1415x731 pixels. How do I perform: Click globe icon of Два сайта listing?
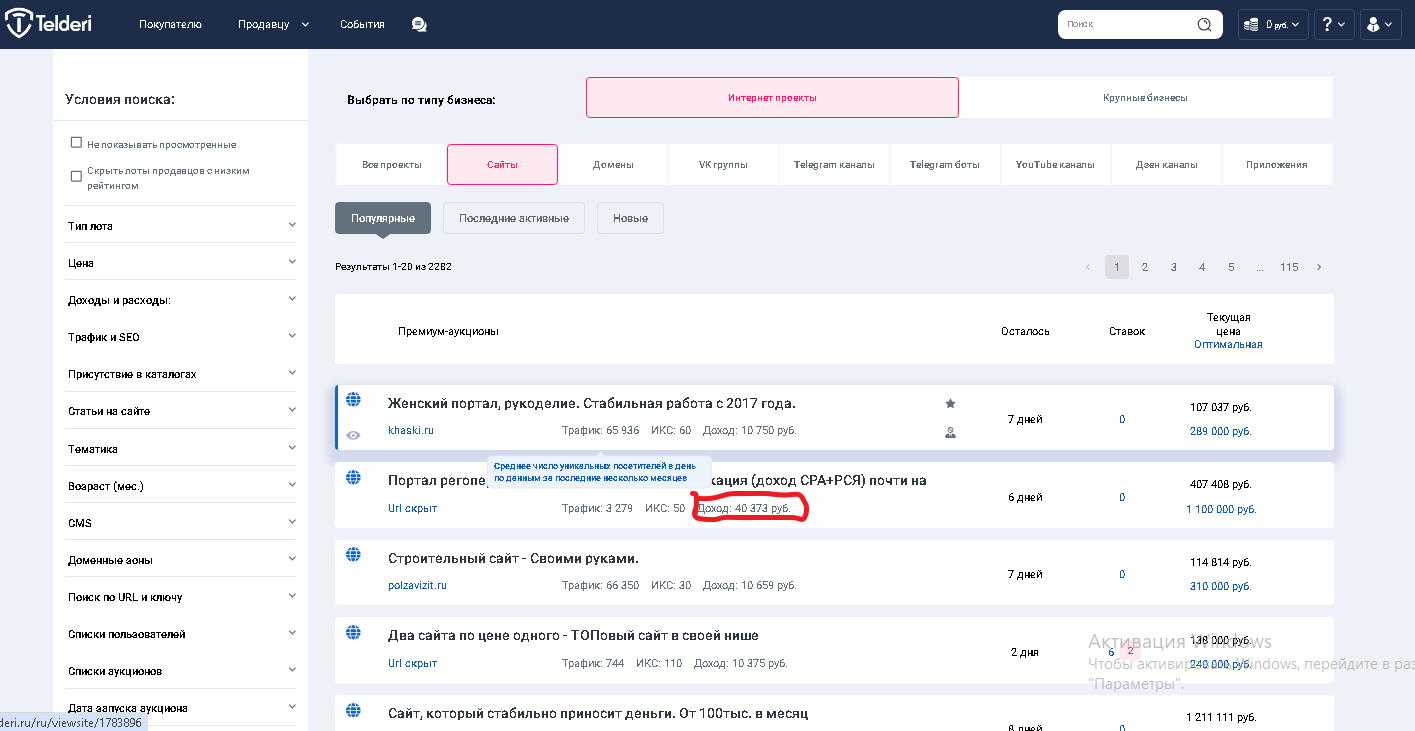coord(353,632)
